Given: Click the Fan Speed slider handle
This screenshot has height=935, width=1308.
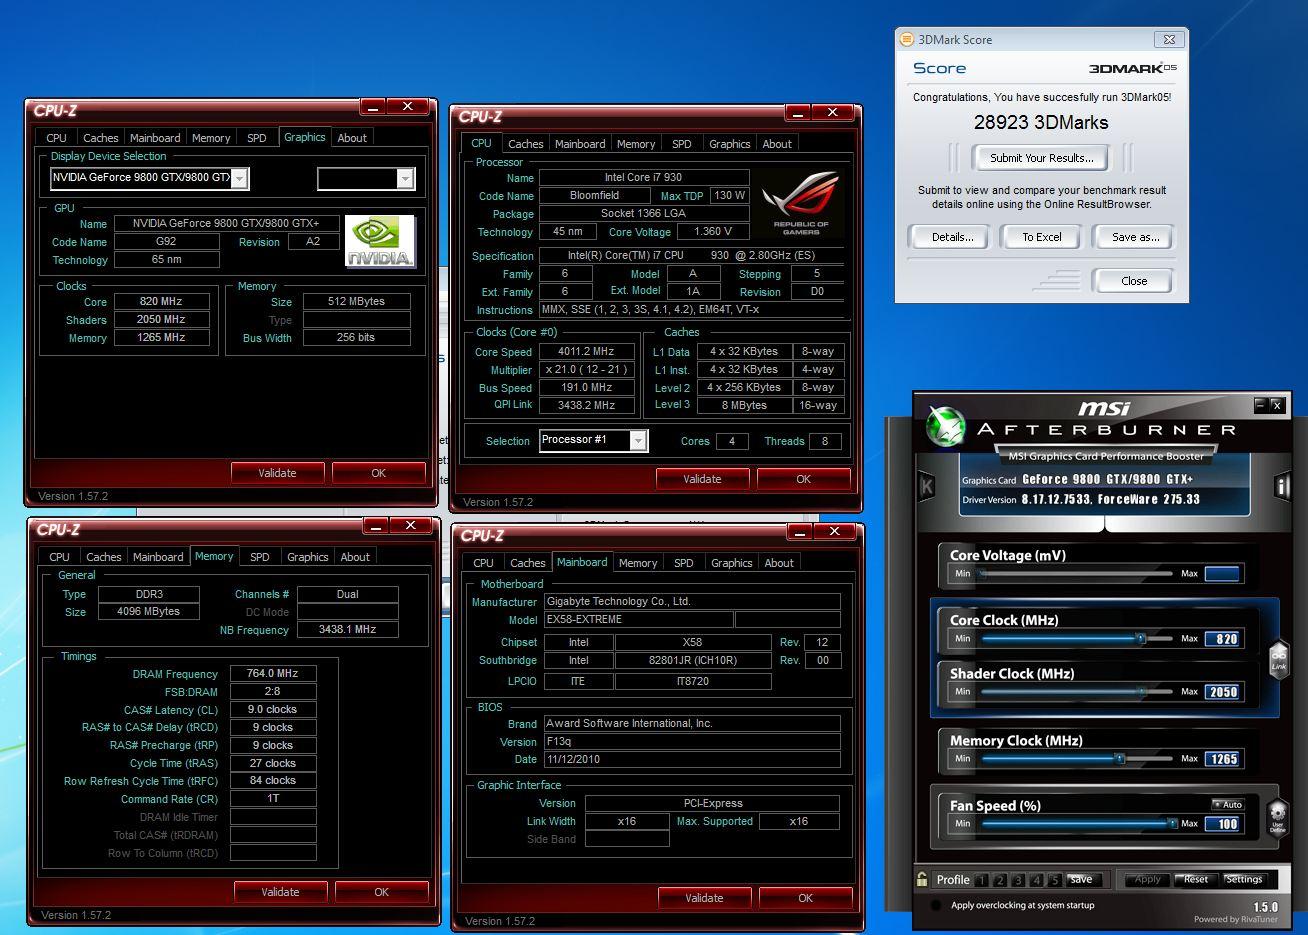Looking at the screenshot, I should coord(1172,823).
